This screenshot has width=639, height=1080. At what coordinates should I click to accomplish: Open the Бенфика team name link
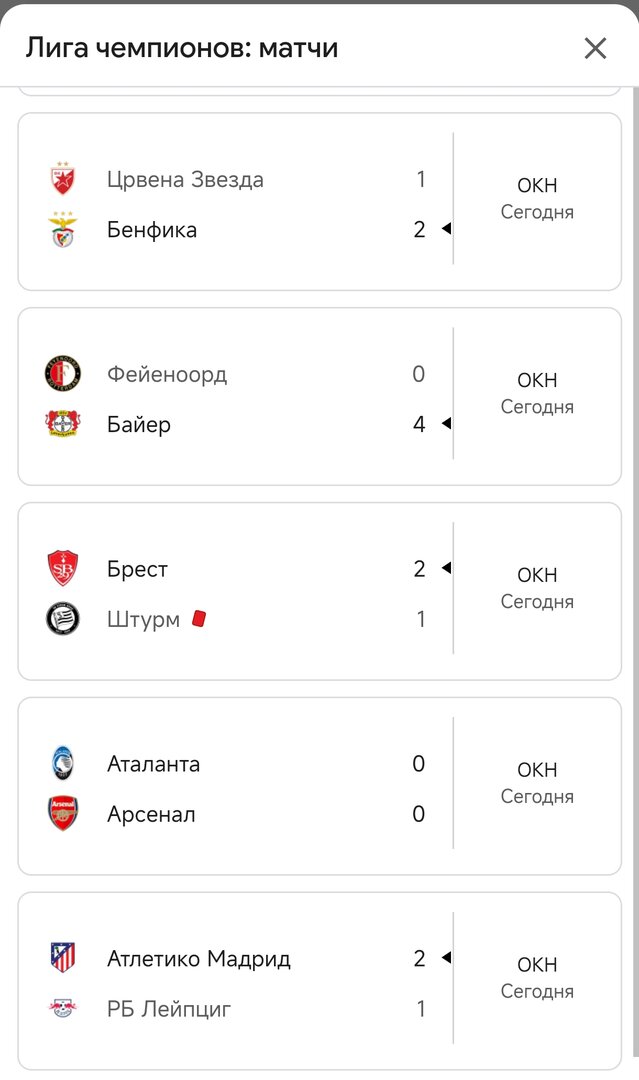click(x=152, y=230)
